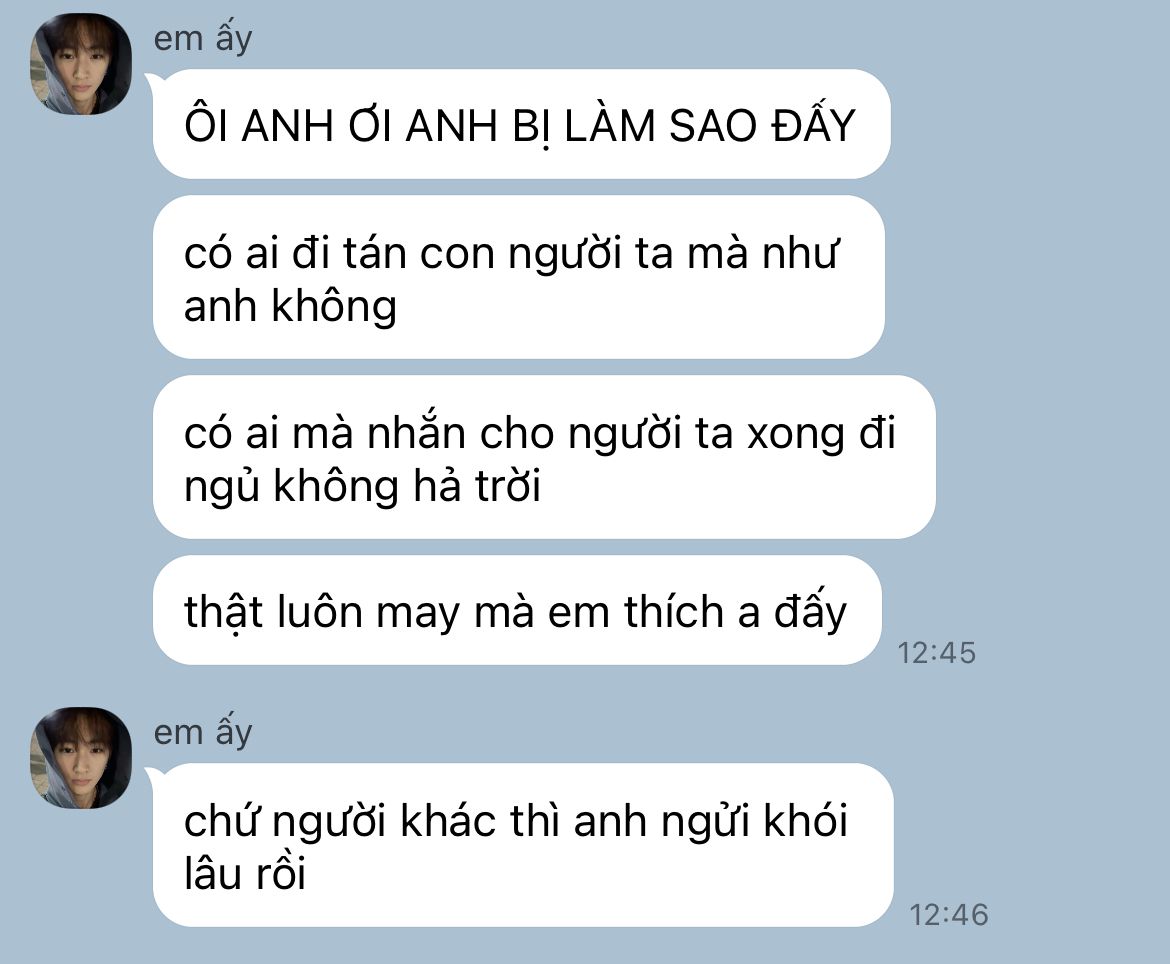Select the message starting chứ người khác
The width and height of the screenshot is (1170, 964).
[523, 845]
